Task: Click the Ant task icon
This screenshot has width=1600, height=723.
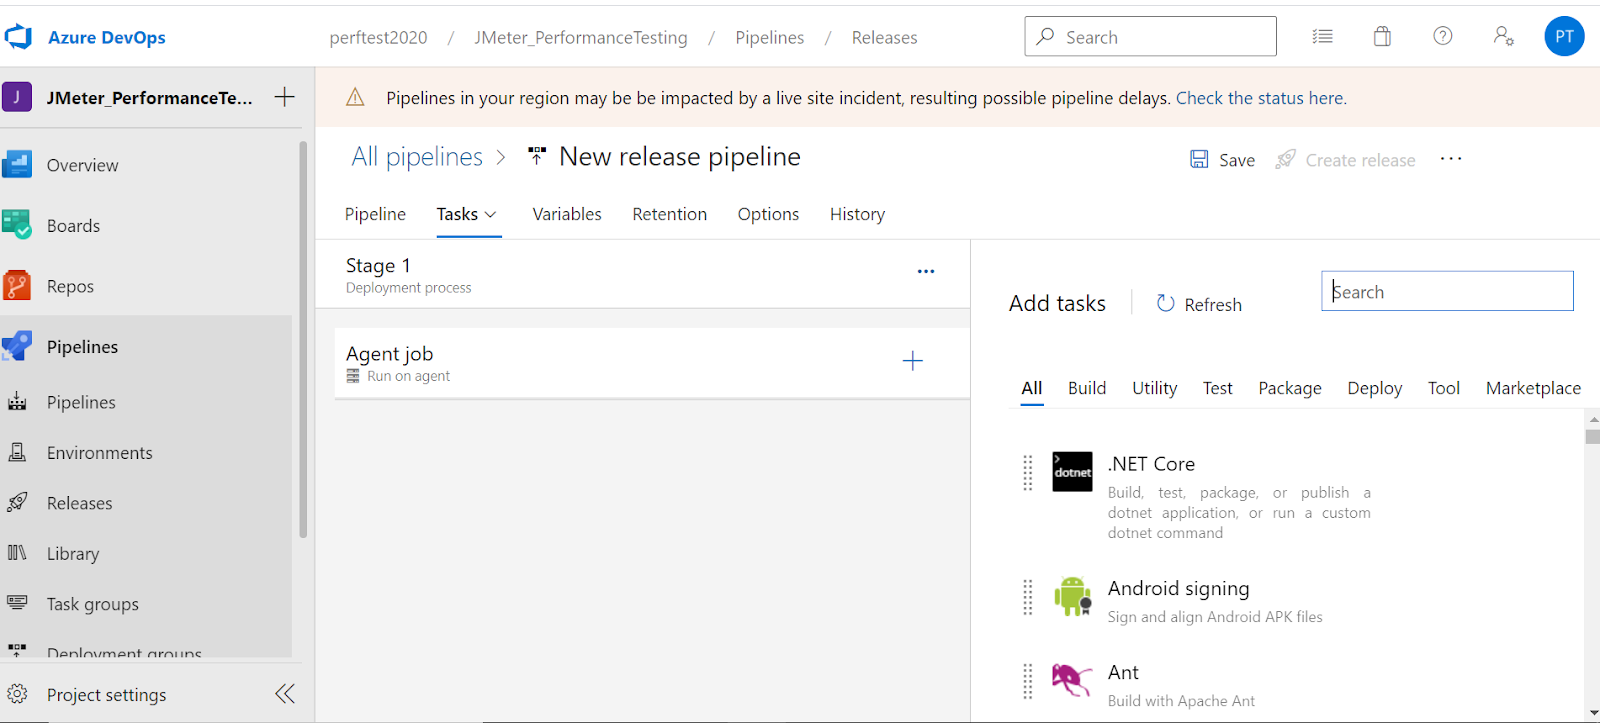Action: 1072,680
